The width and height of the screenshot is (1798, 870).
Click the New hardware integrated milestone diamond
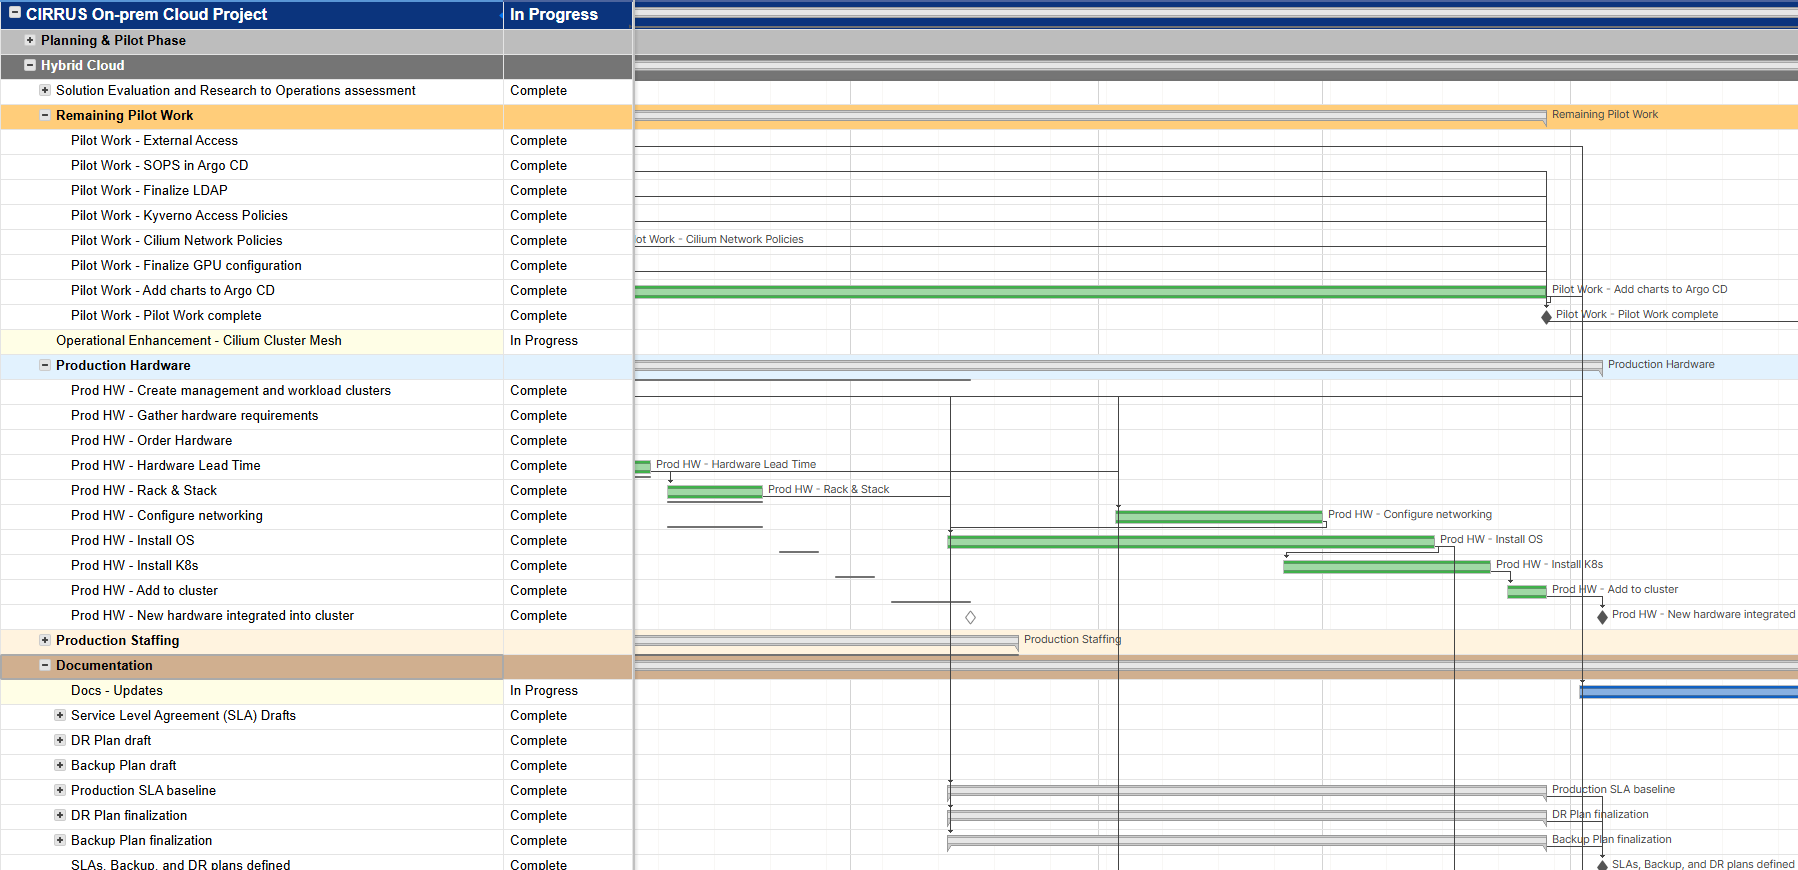click(x=1603, y=617)
